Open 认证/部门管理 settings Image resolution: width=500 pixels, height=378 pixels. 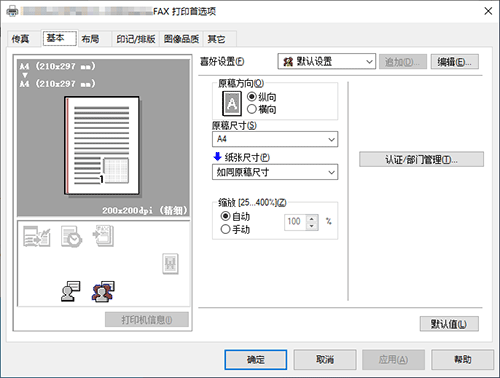[421, 159]
